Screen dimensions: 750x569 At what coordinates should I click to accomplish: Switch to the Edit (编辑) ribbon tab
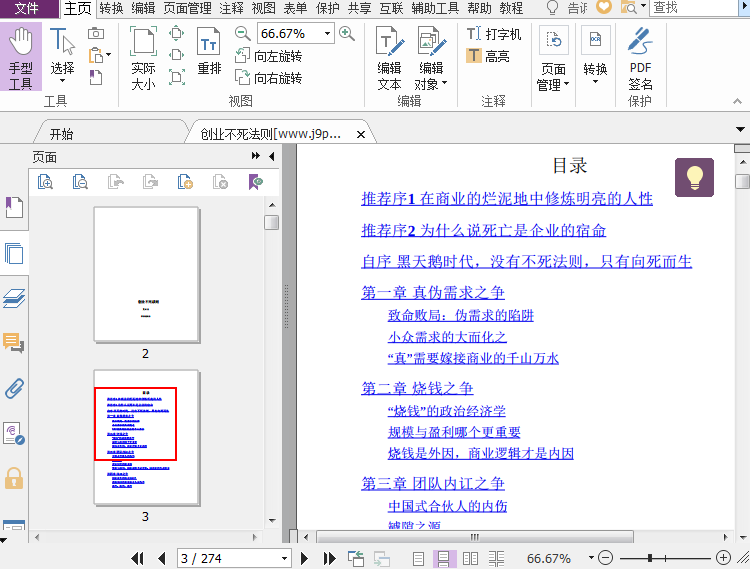[x=143, y=8]
